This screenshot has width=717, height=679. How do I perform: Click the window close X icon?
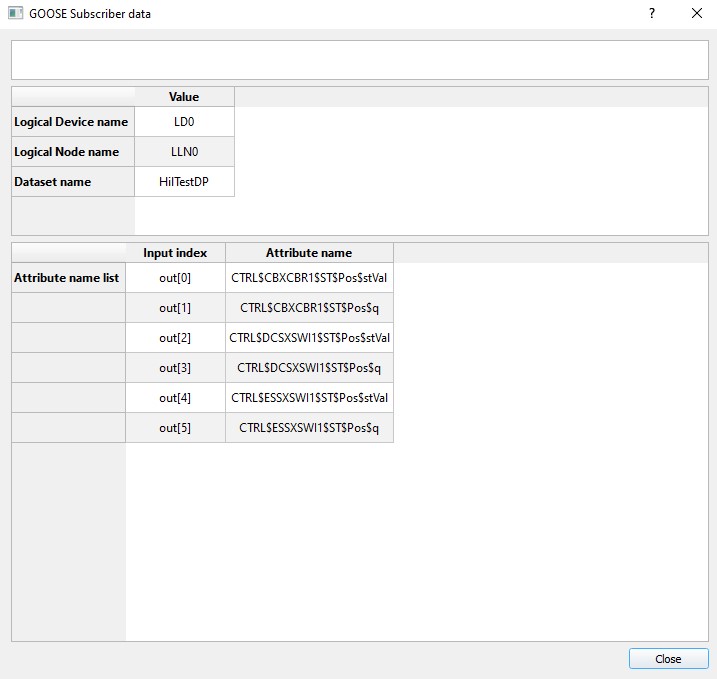tap(696, 14)
